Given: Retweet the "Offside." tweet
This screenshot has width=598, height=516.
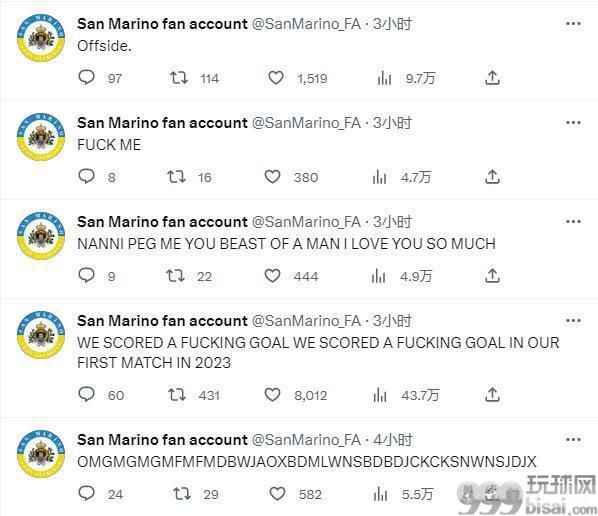Looking at the screenshot, I should point(178,78).
